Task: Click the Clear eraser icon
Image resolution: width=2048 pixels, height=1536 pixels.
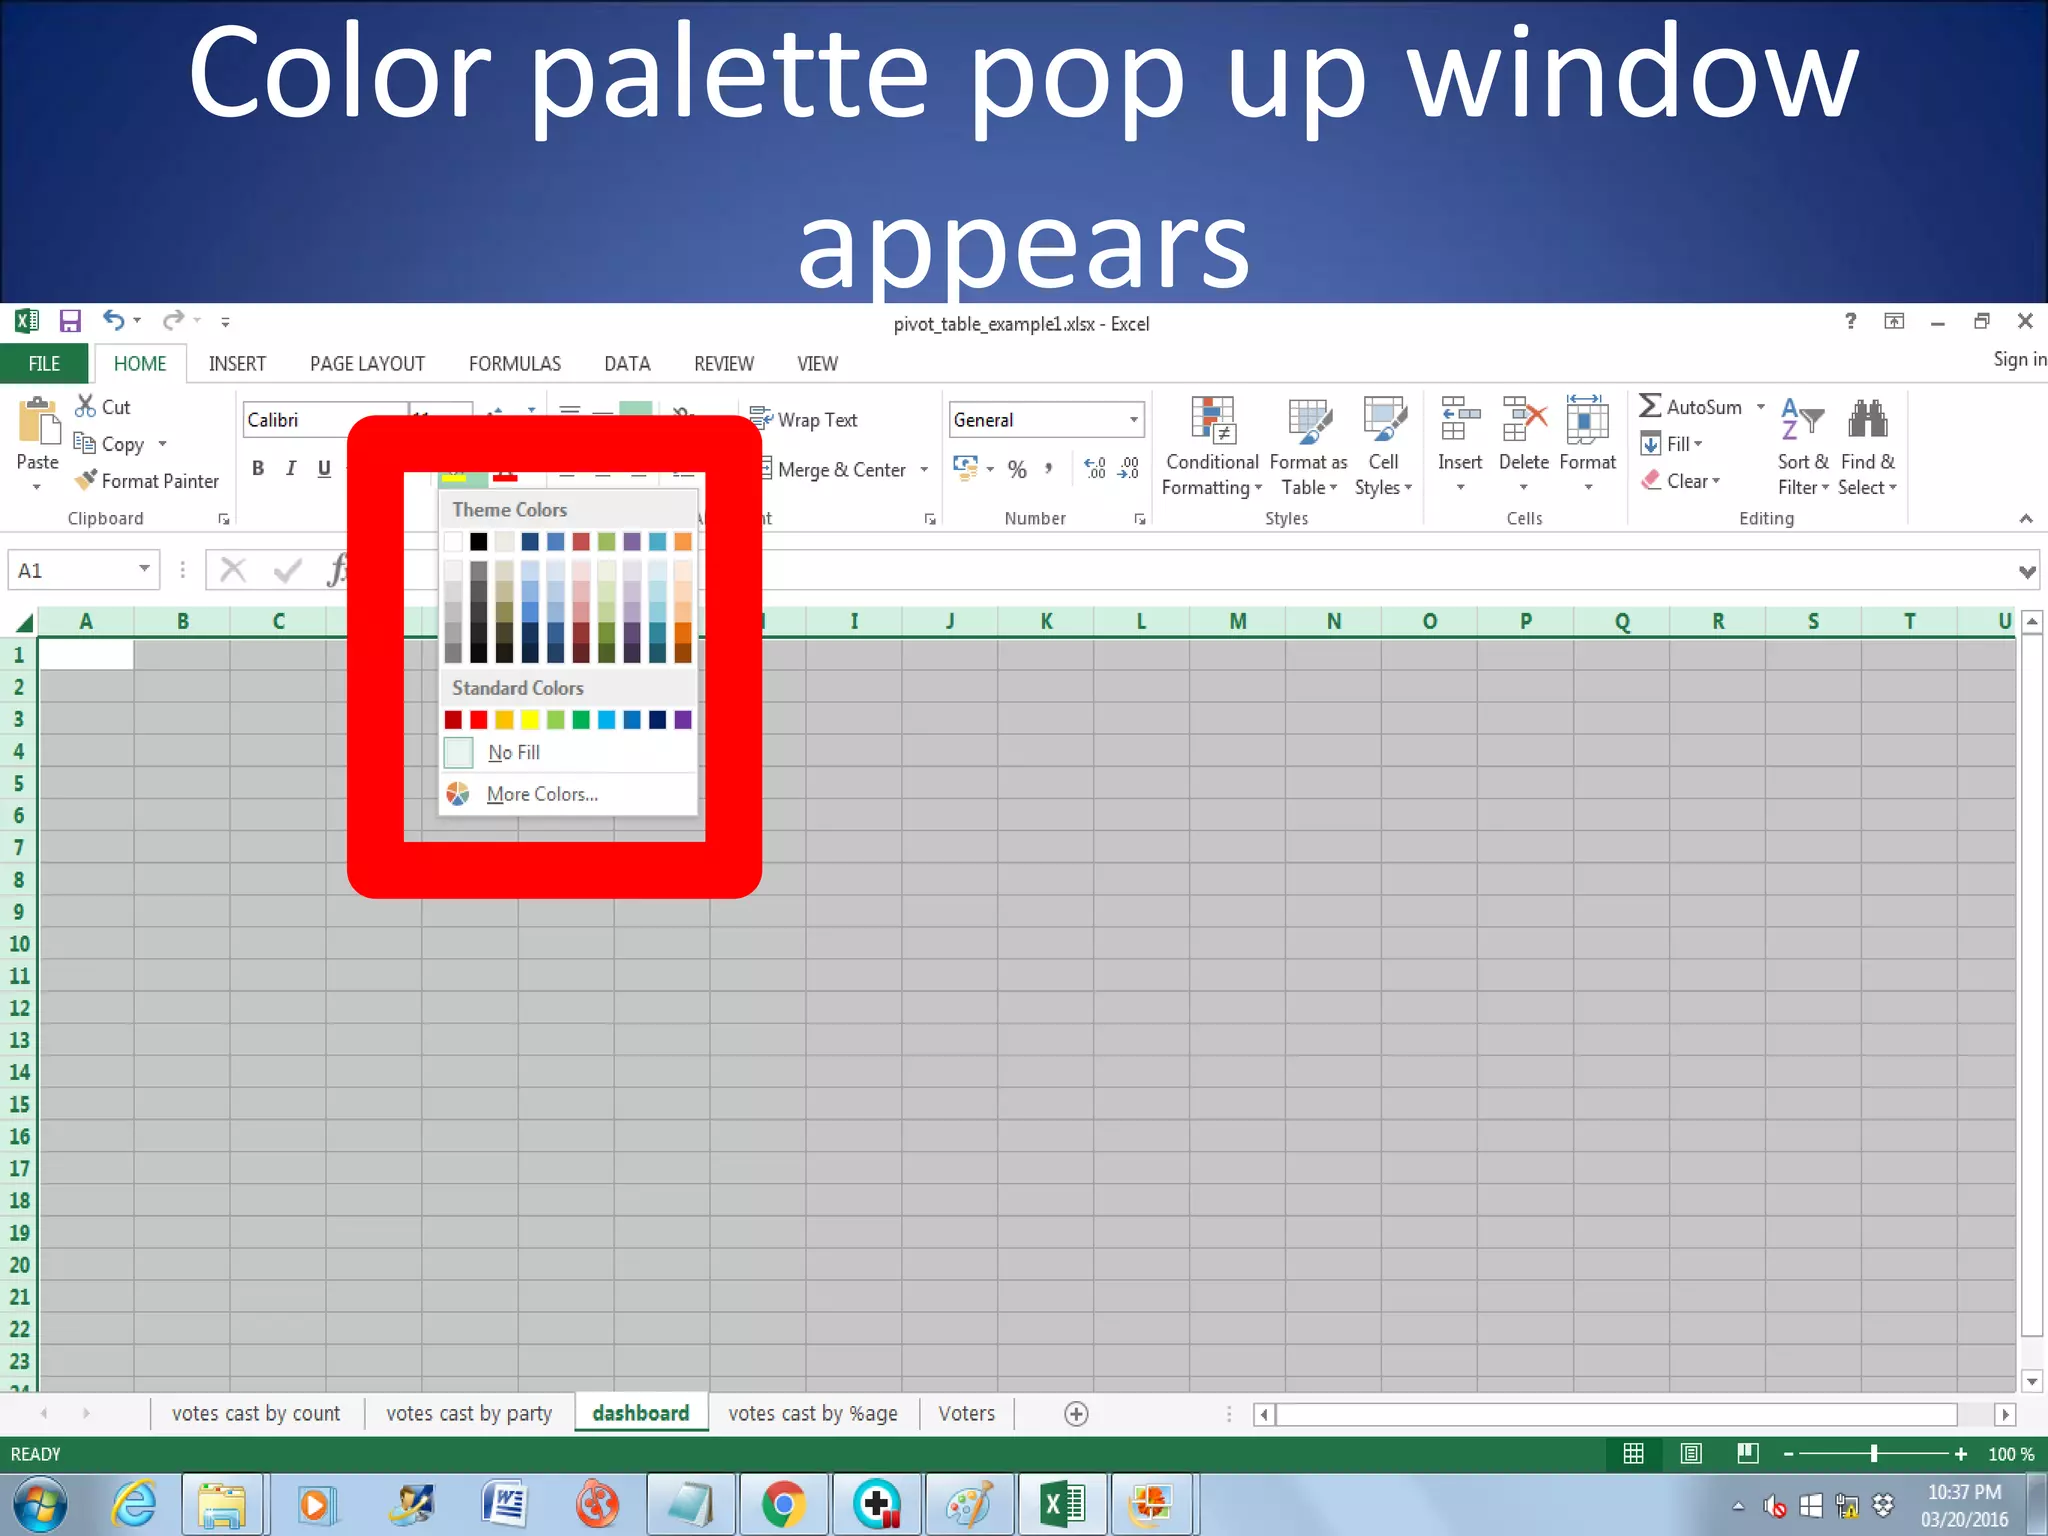Action: (x=1651, y=480)
